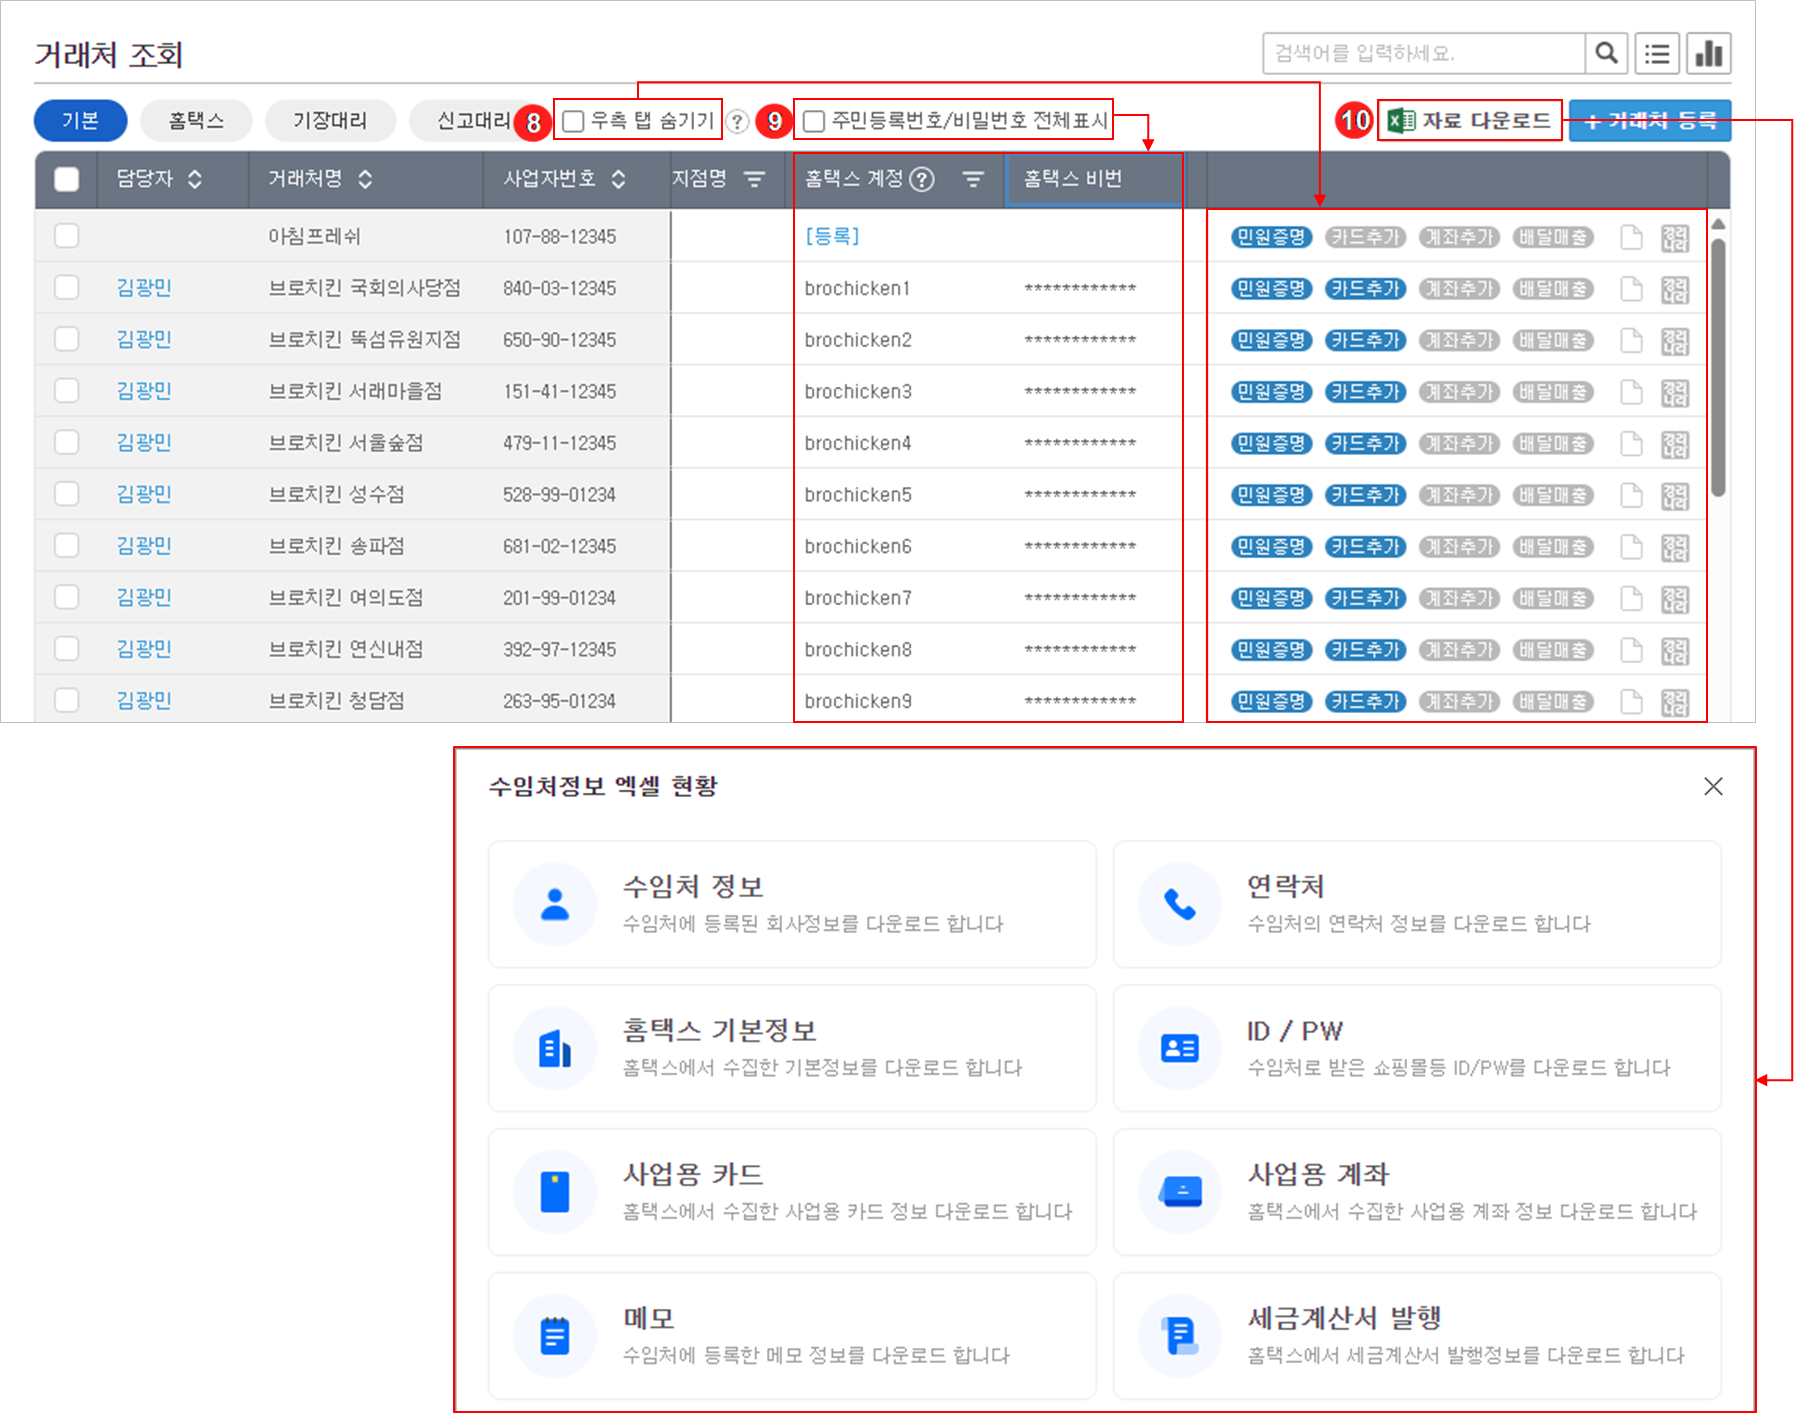Screen dimensions: 1794x1413
Task: Focus the 검색어를 입력하세요 search field
Action: tap(1424, 53)
